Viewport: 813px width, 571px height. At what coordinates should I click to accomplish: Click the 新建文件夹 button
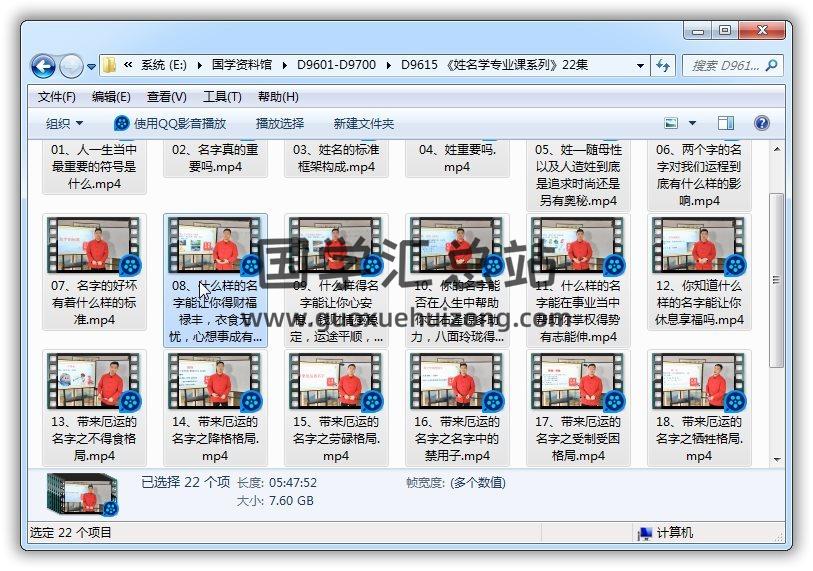click(364, 123)
